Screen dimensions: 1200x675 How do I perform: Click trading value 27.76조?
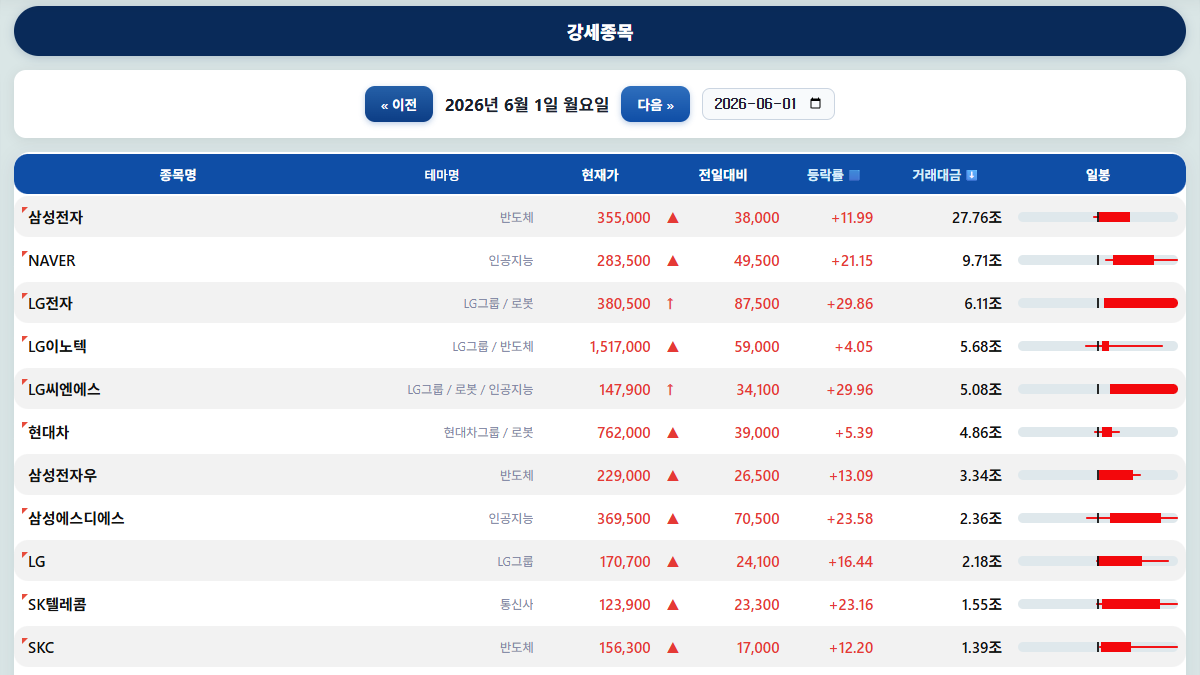click(977, 217)
